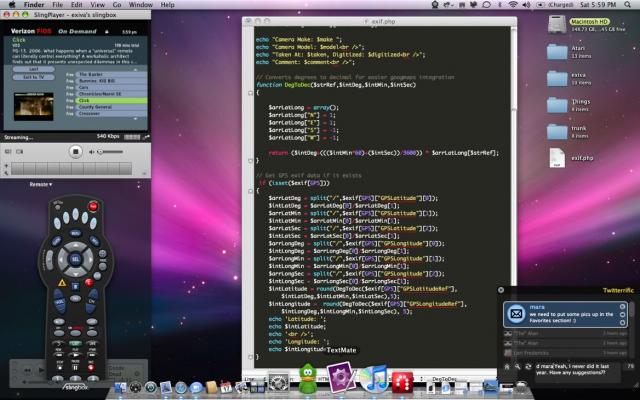This screenshot has width=640, height=400.
Task: Collapse the DegToDec function fold marker
Action: pos(251,93)
